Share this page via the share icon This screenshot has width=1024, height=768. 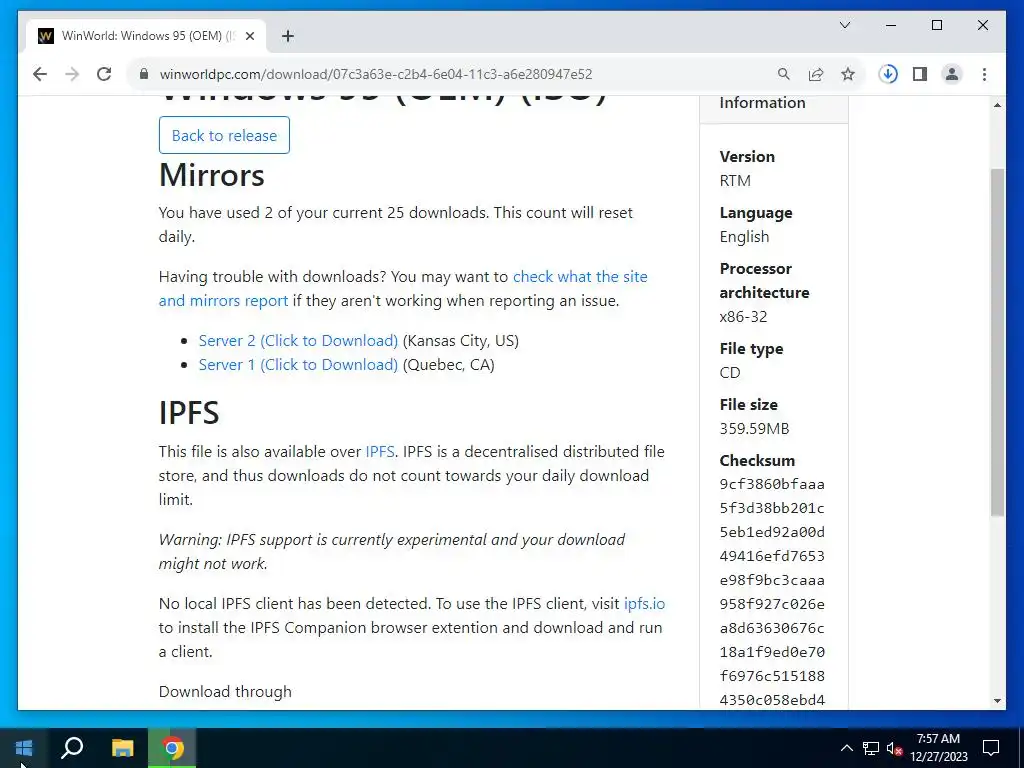tap(816, 74)
